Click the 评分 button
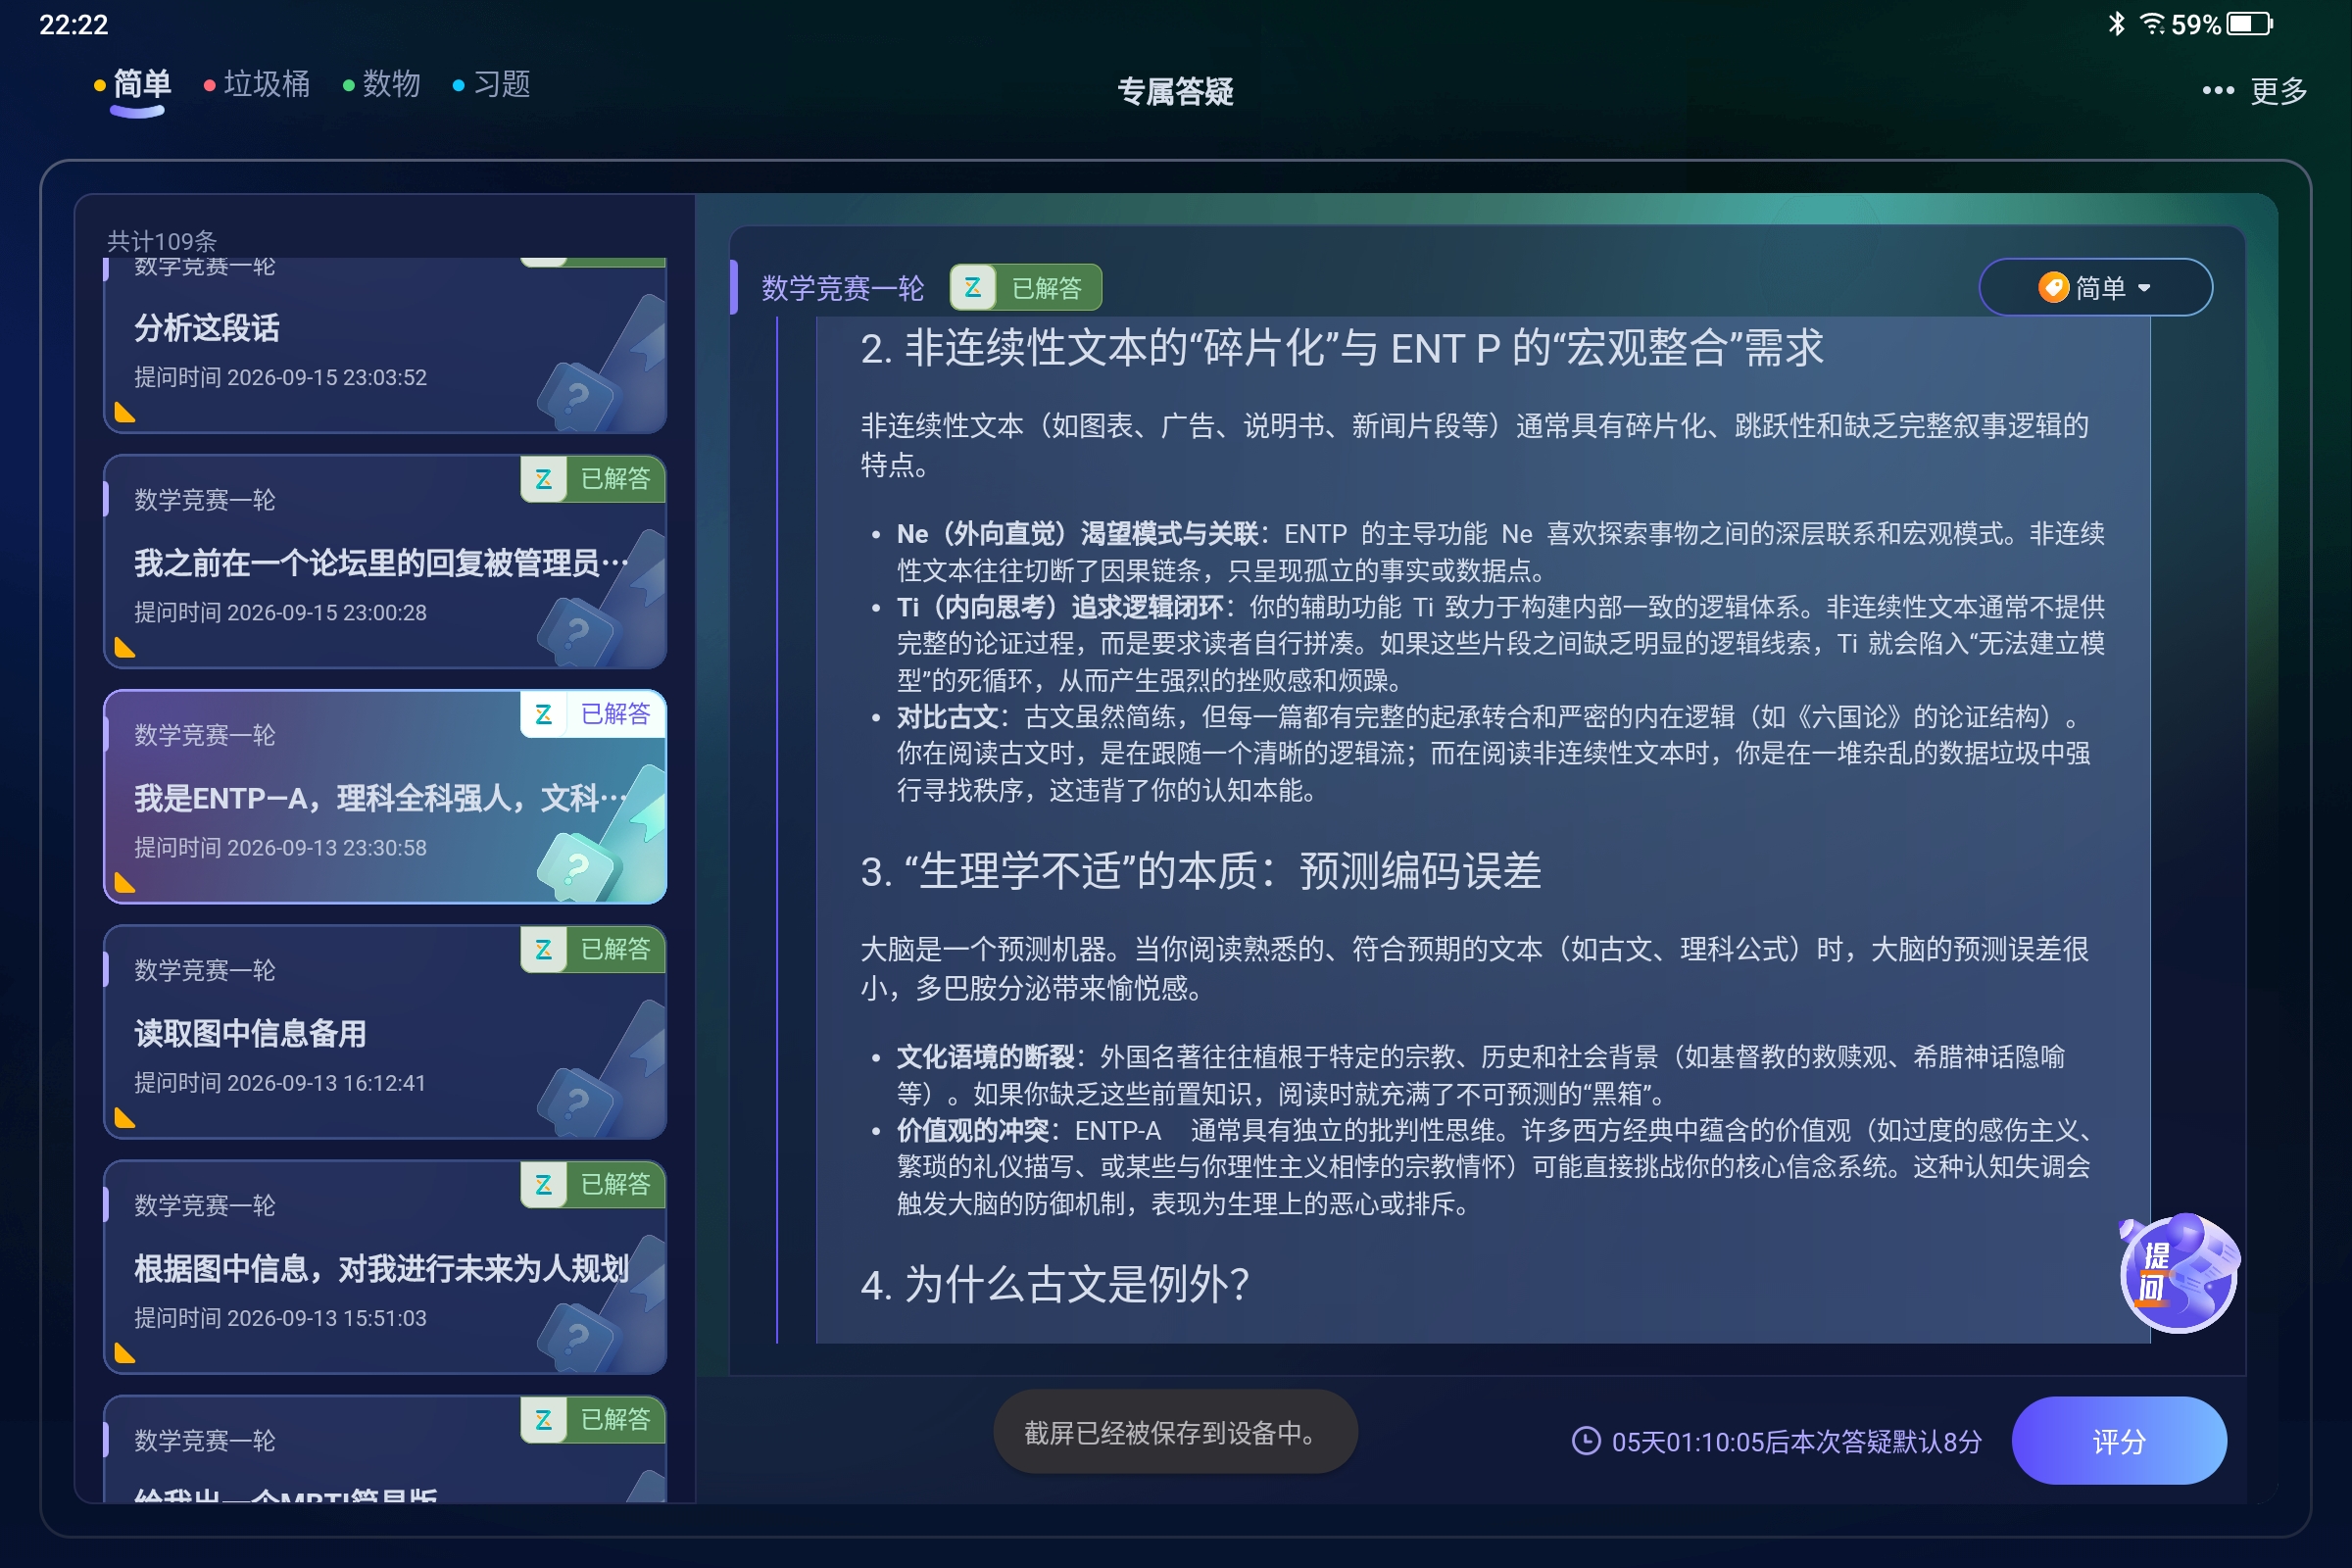Image resolution: width=2352 pixels, height=1568 pixels. (2118, 1441)
